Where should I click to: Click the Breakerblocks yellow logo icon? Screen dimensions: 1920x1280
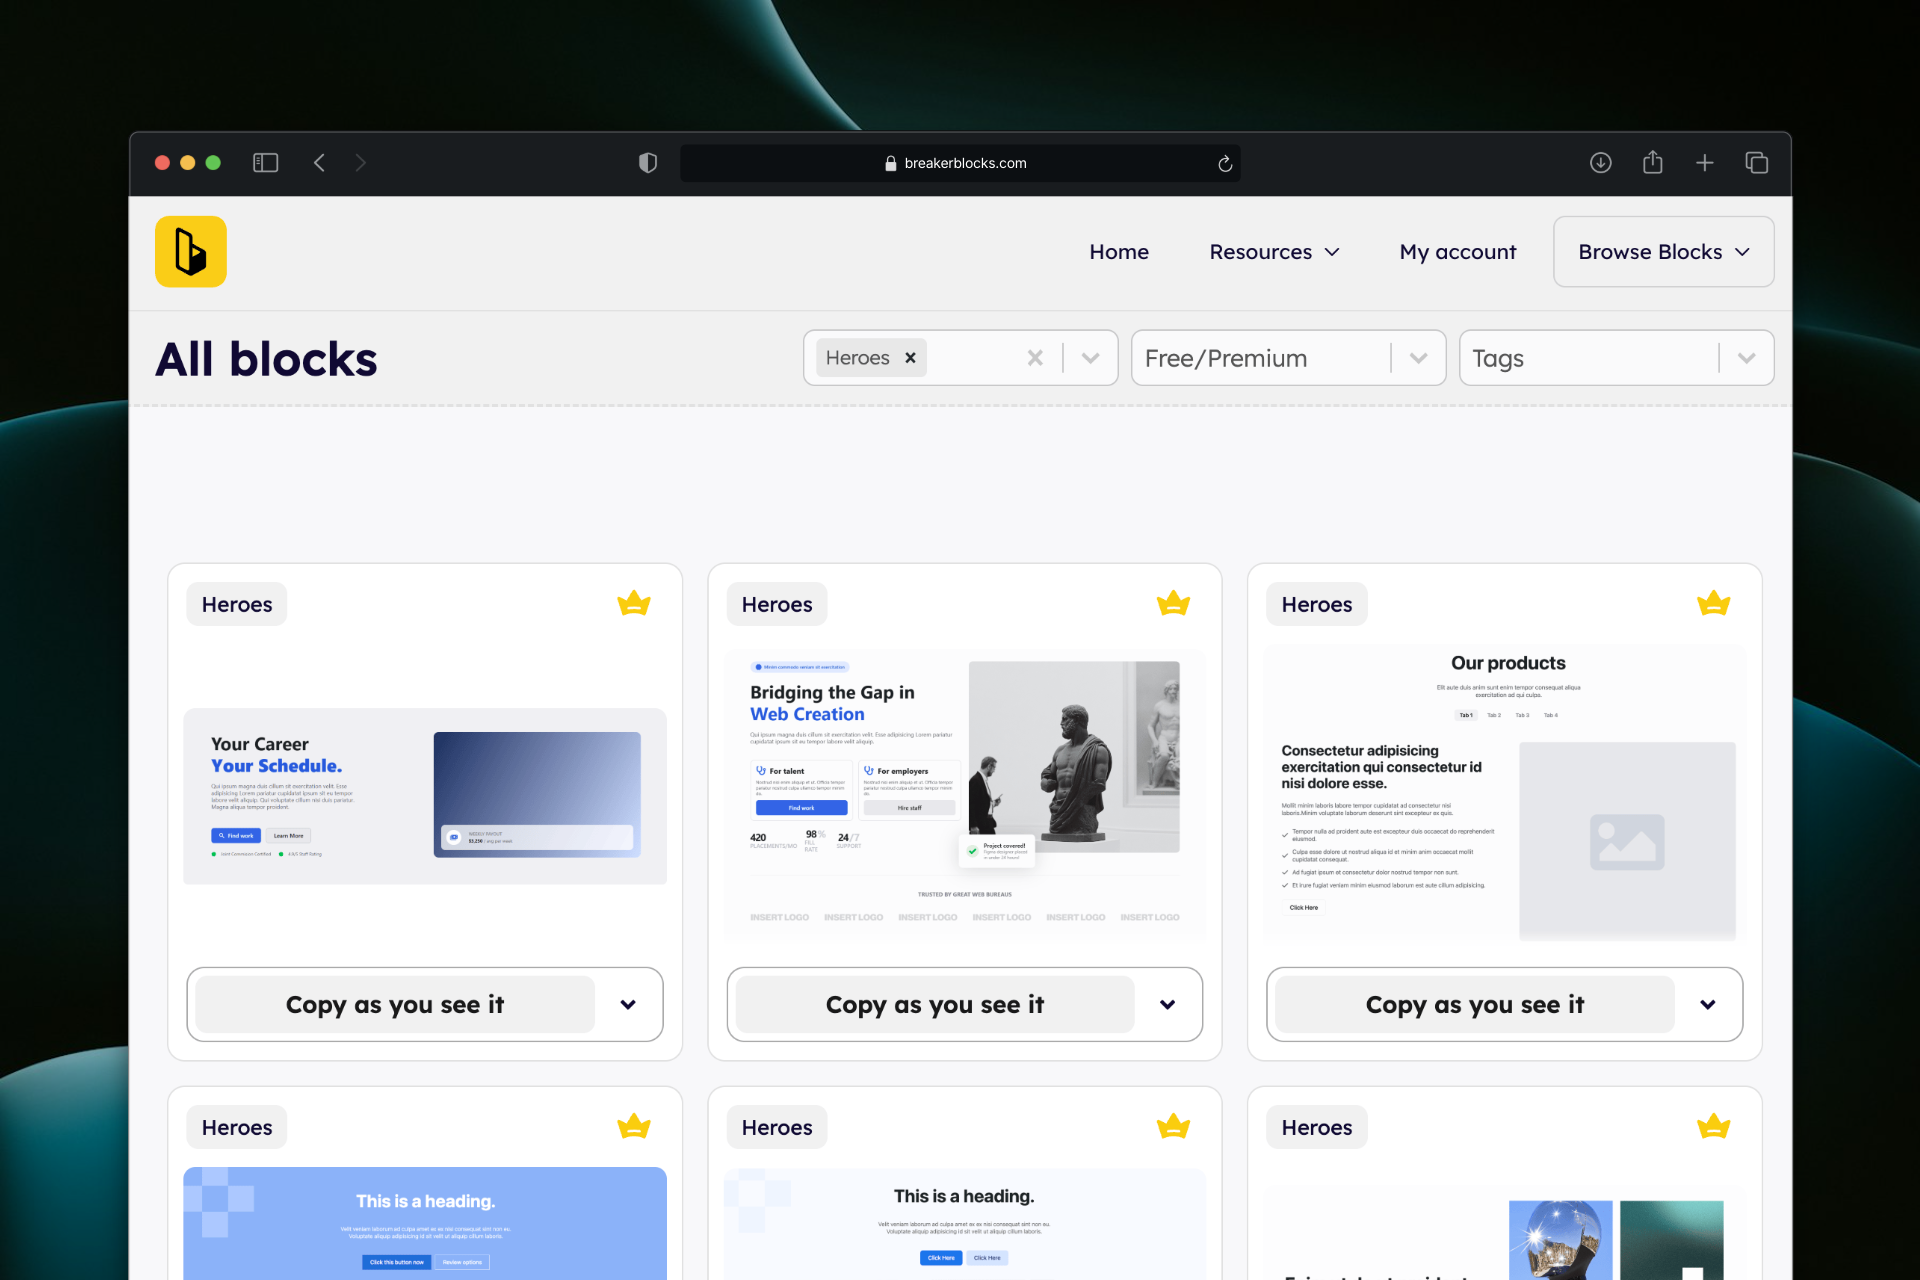point(190,252)
